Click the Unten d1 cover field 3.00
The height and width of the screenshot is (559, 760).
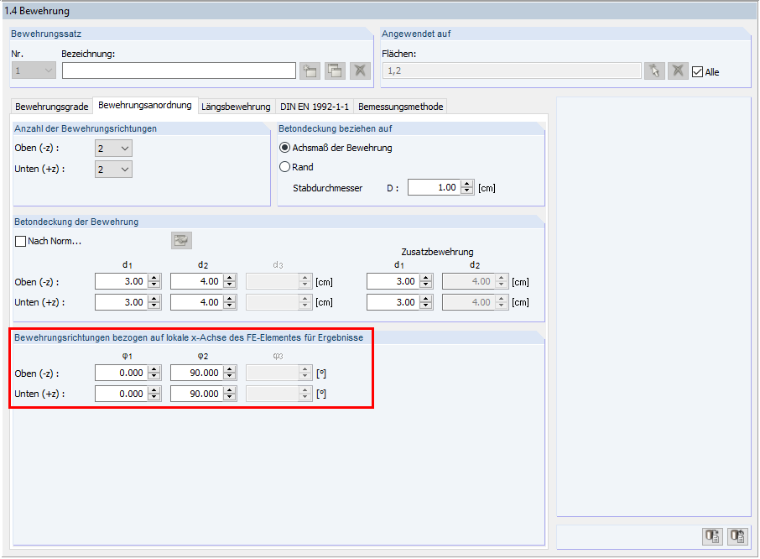(x=122, y=303)
